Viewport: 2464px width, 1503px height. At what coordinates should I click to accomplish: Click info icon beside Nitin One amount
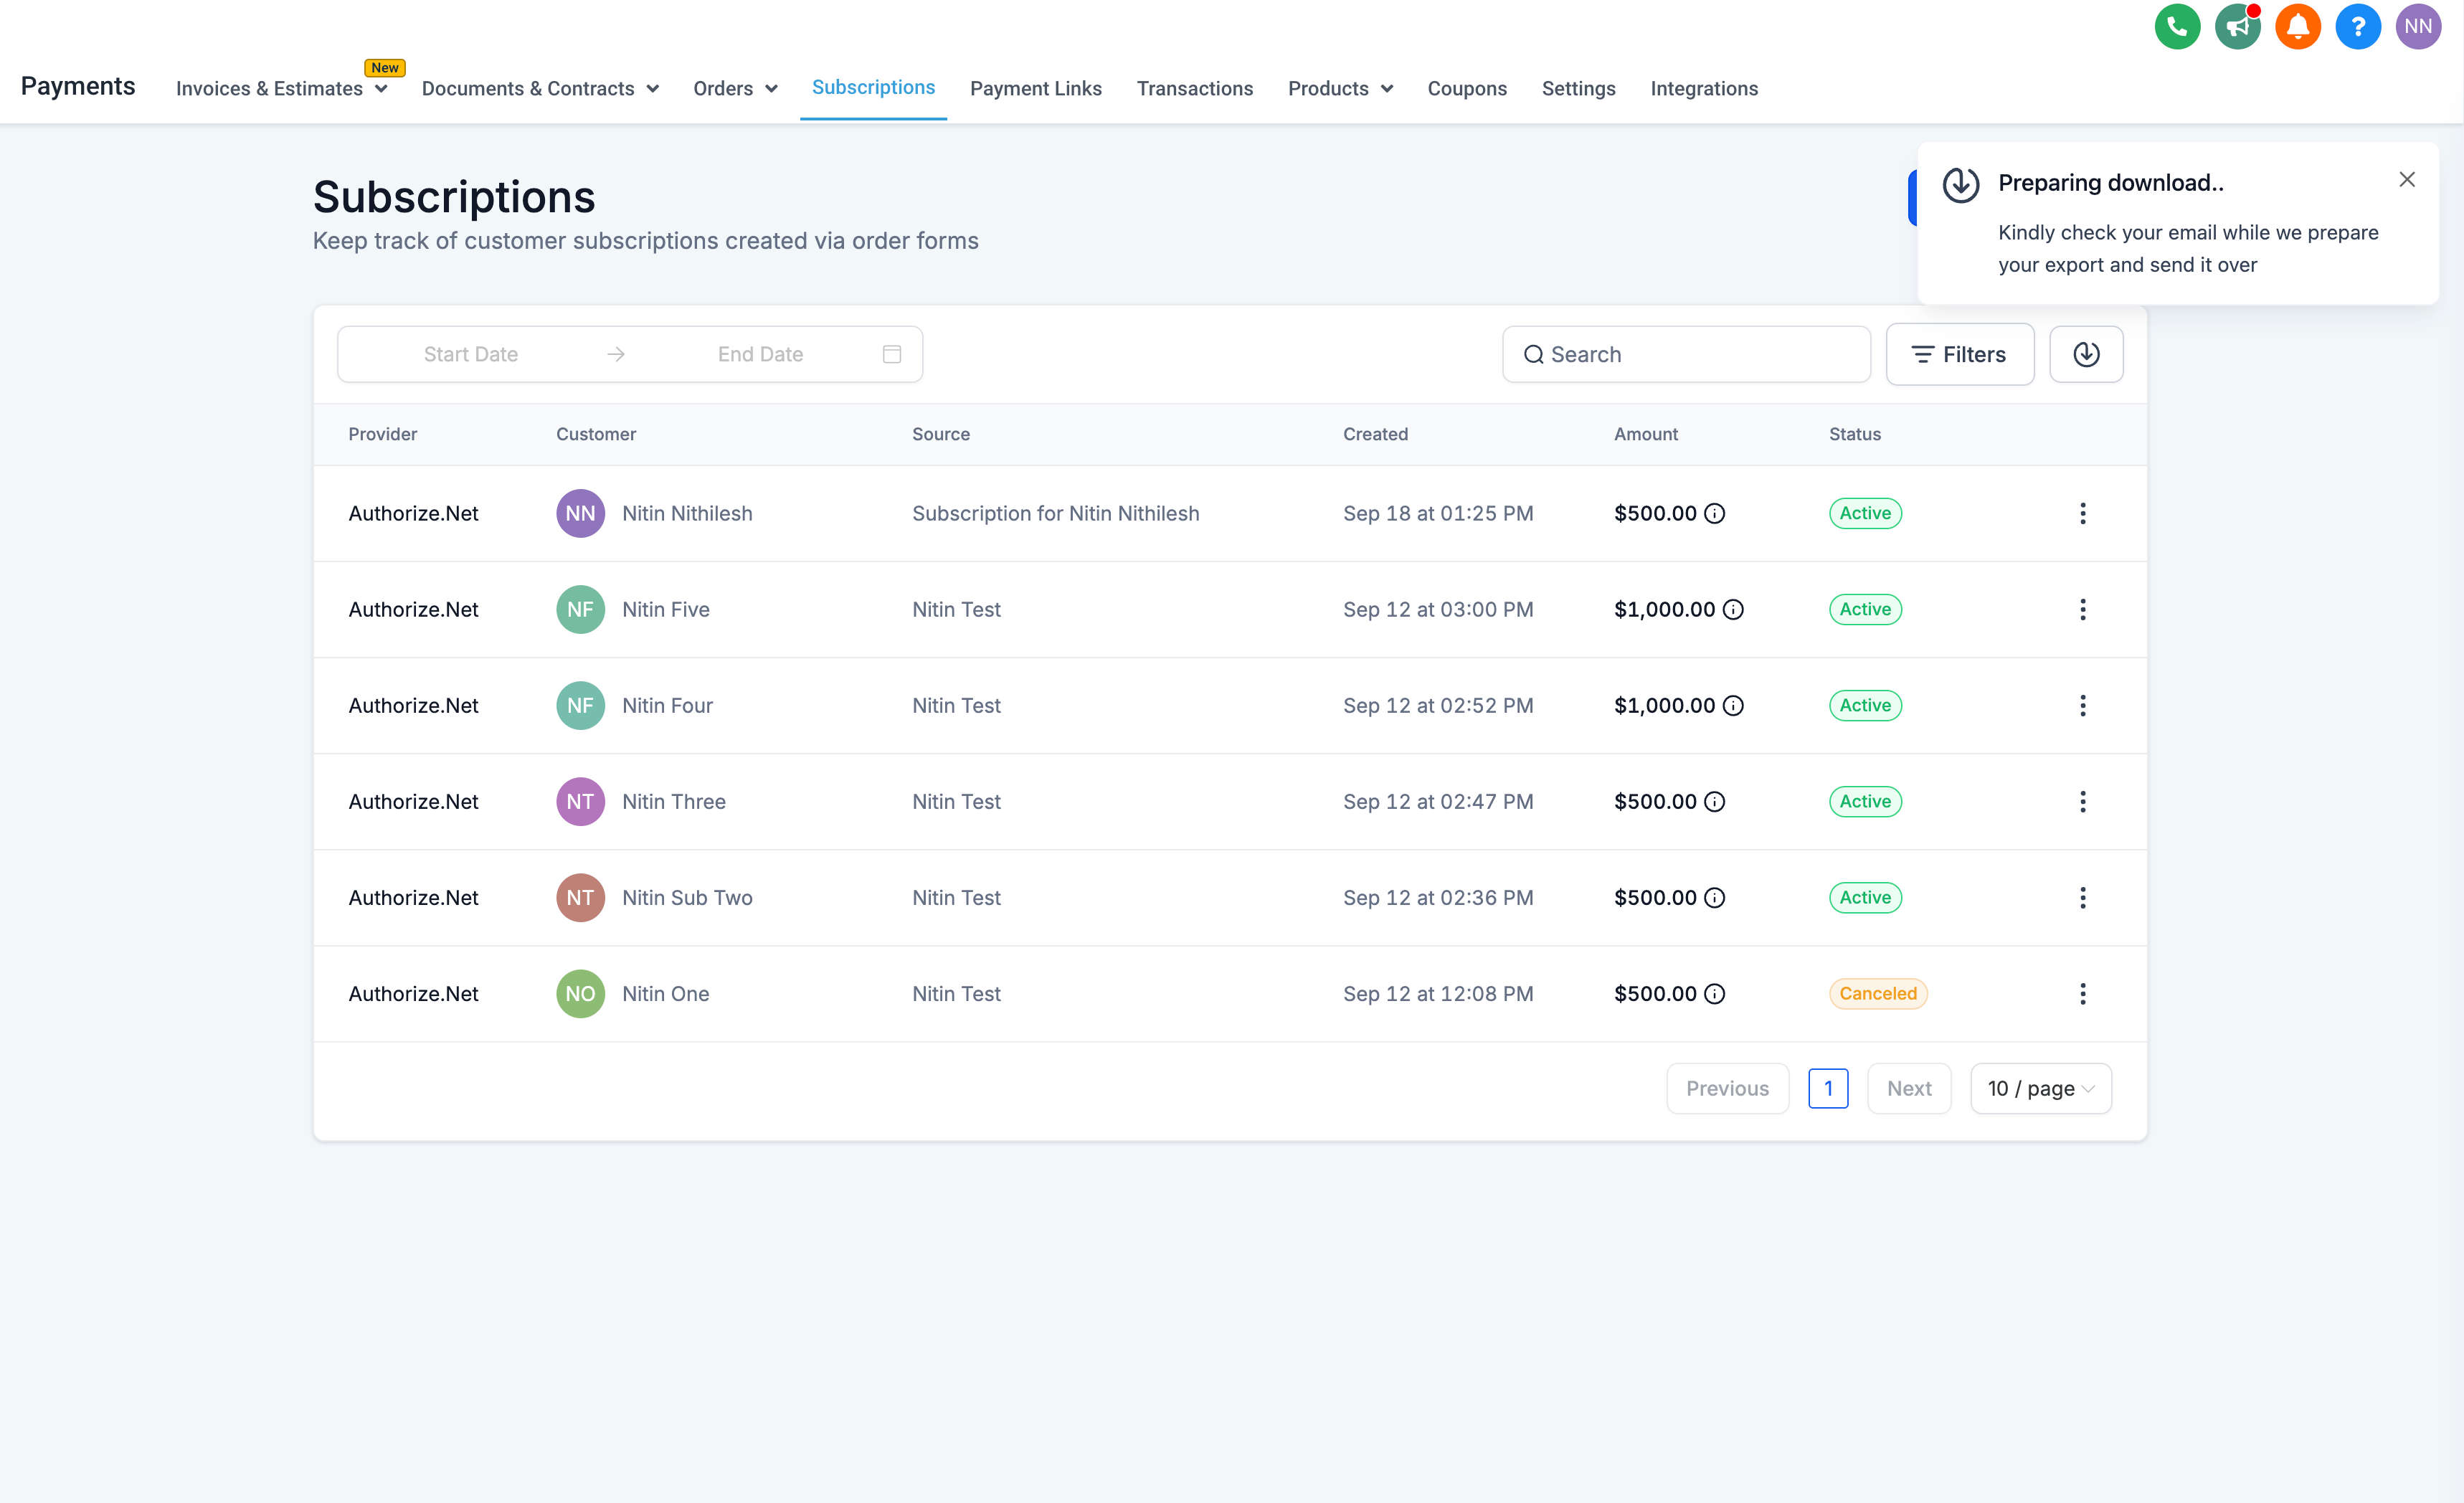pyautogui.click(x=1714, y=994)
